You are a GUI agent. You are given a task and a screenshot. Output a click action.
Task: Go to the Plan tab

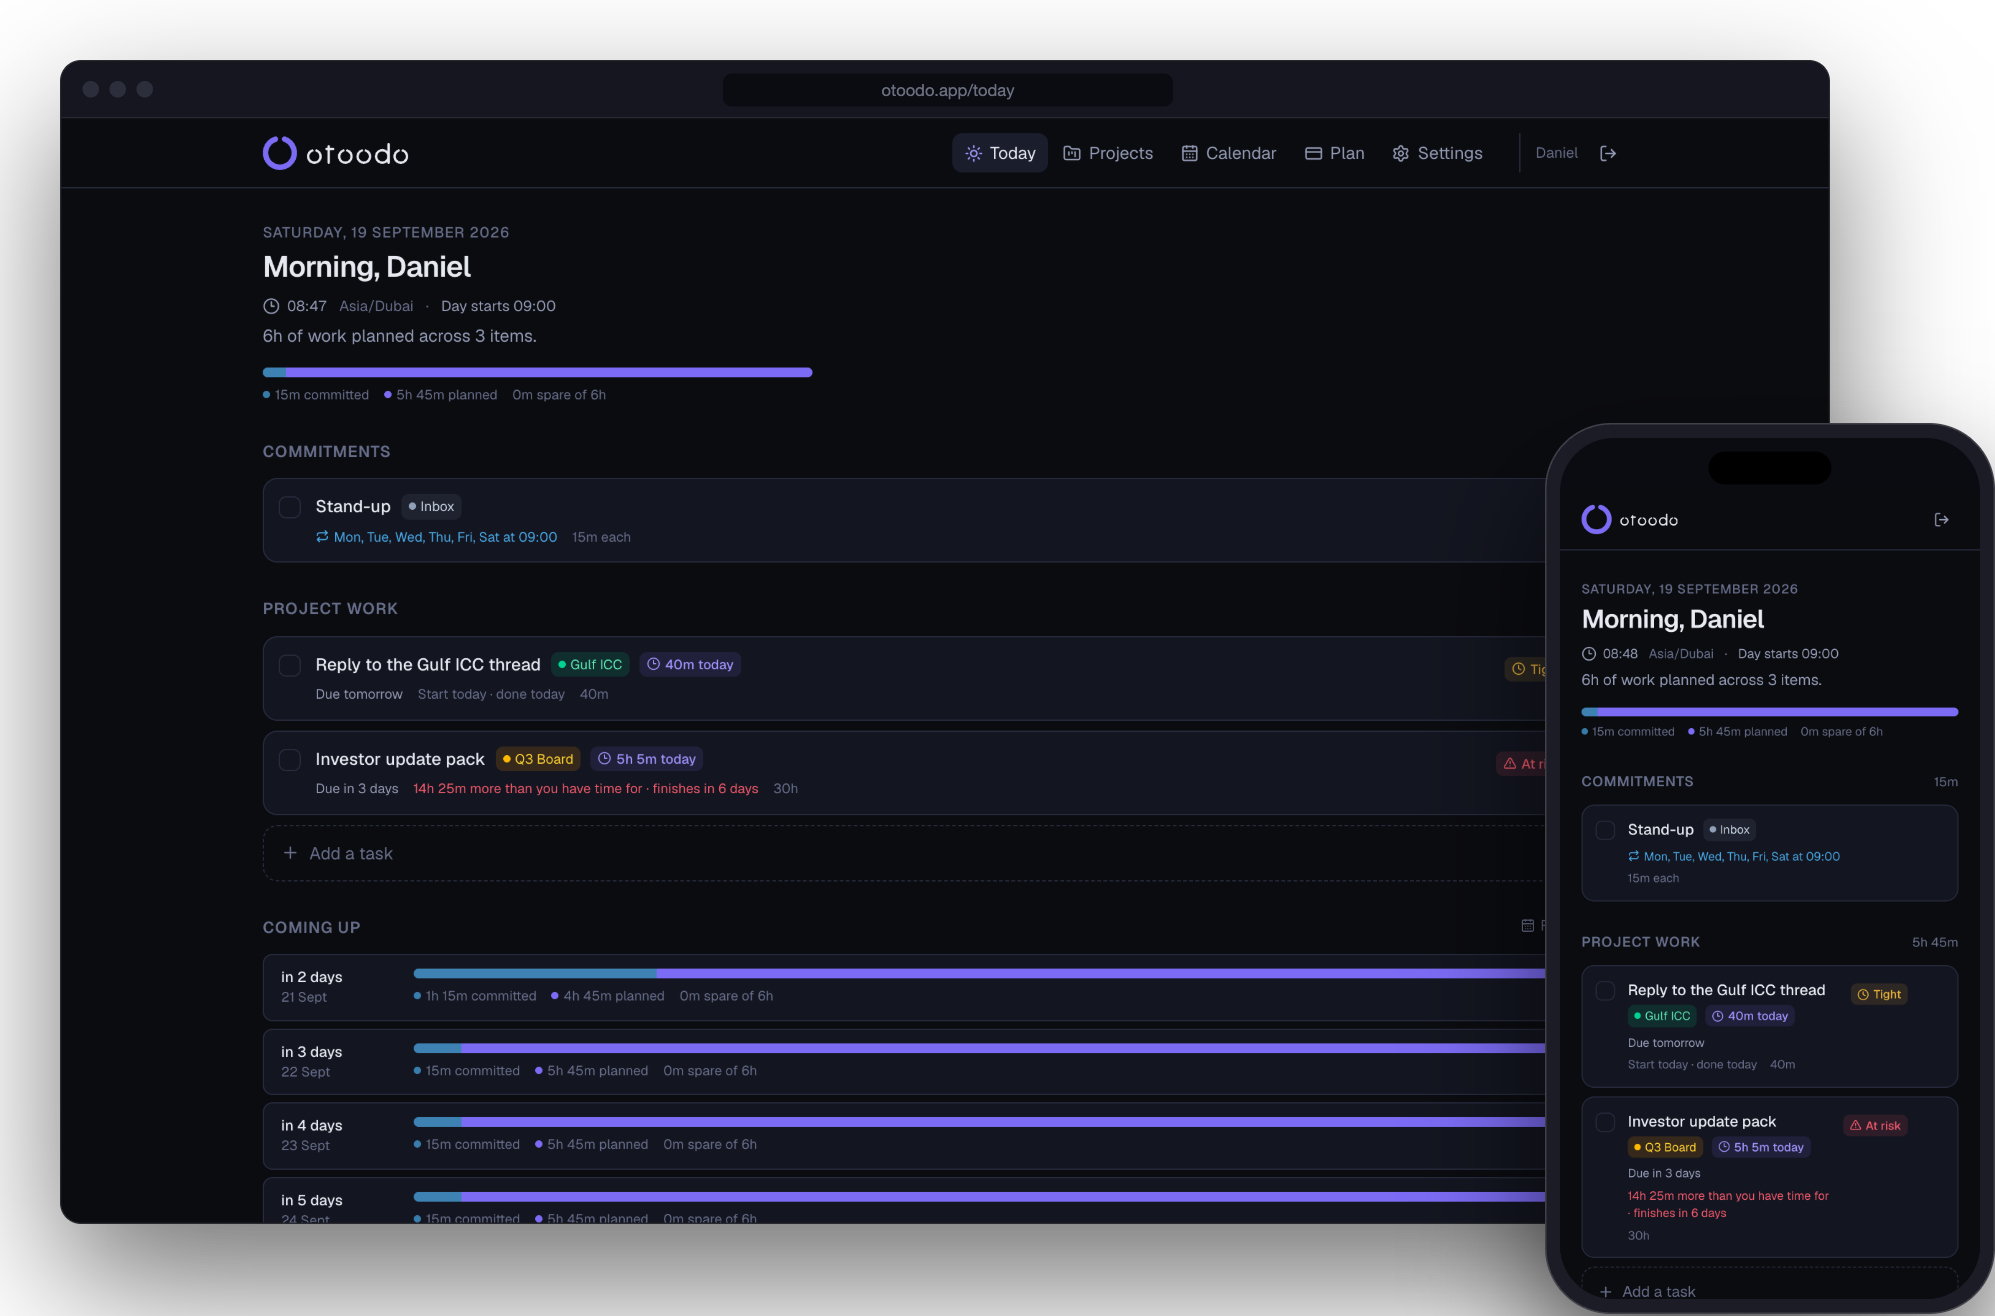(1335, 153)
